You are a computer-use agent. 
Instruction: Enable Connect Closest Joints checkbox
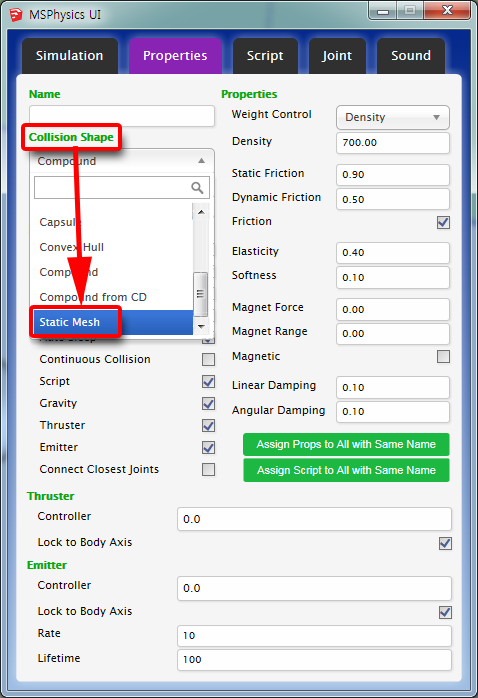point(208,470)
